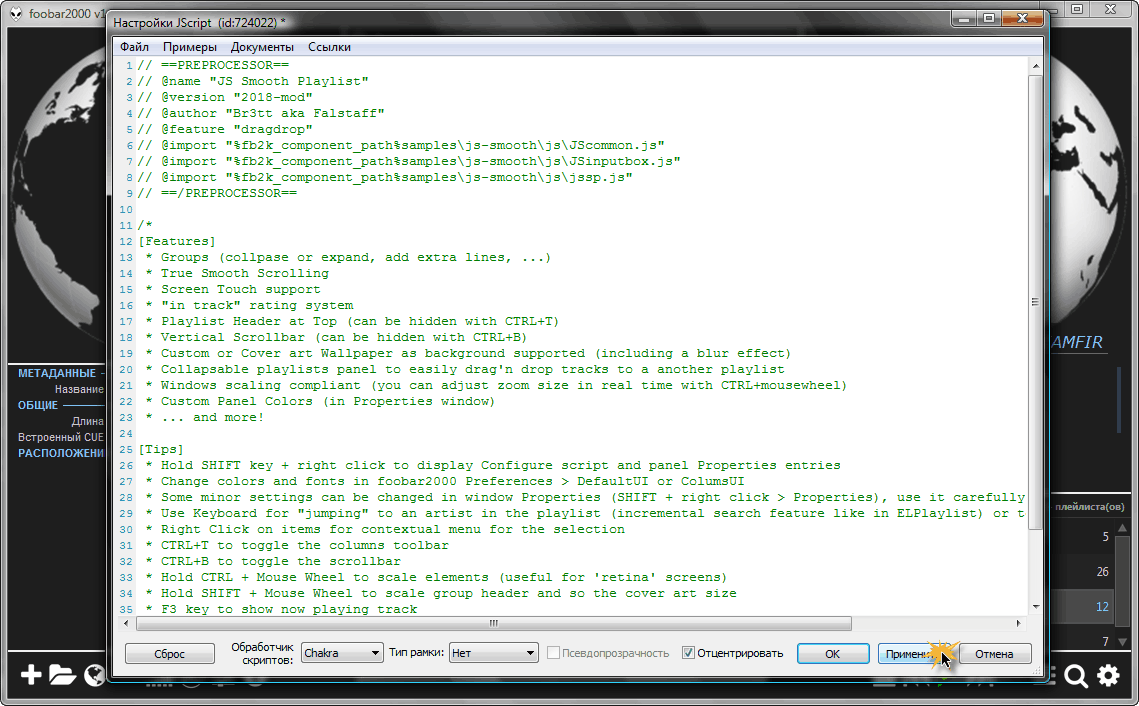1139x706 pixels.
Task: Click the [Features] line in the code
Action: point(177,241)
